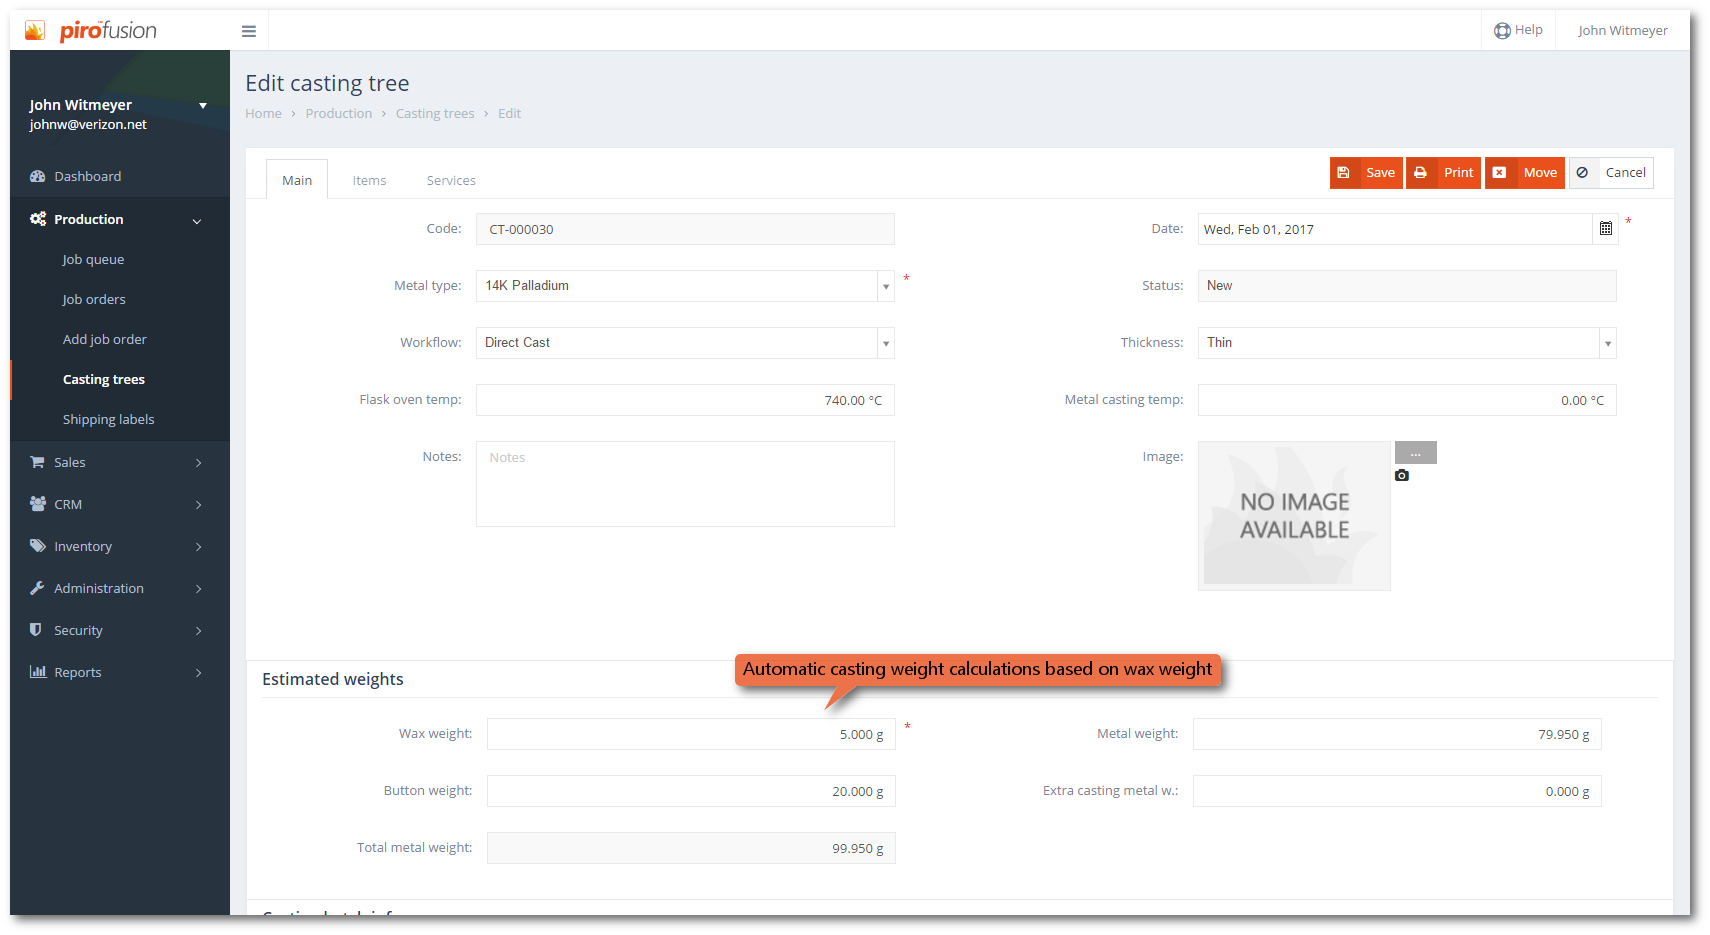The height and width of the screenshot is (935, 1710).
Task: Open the Workflow dropdown
Action: [x=886, y=343]
